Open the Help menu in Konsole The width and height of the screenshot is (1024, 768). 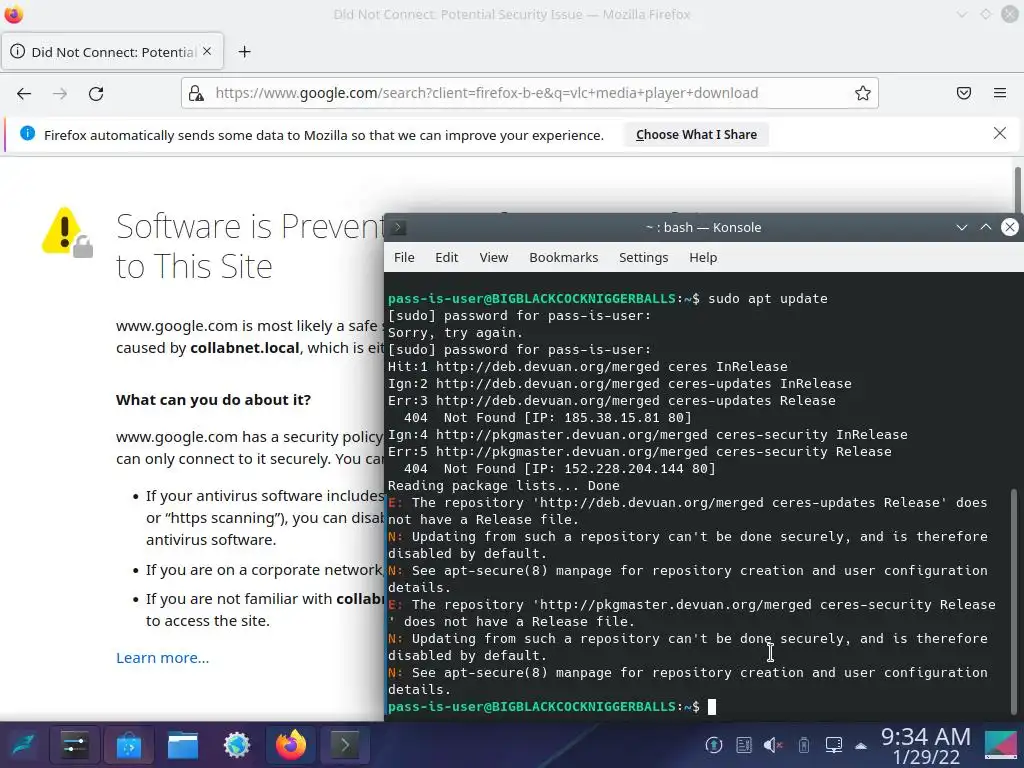tap(703, 257)
